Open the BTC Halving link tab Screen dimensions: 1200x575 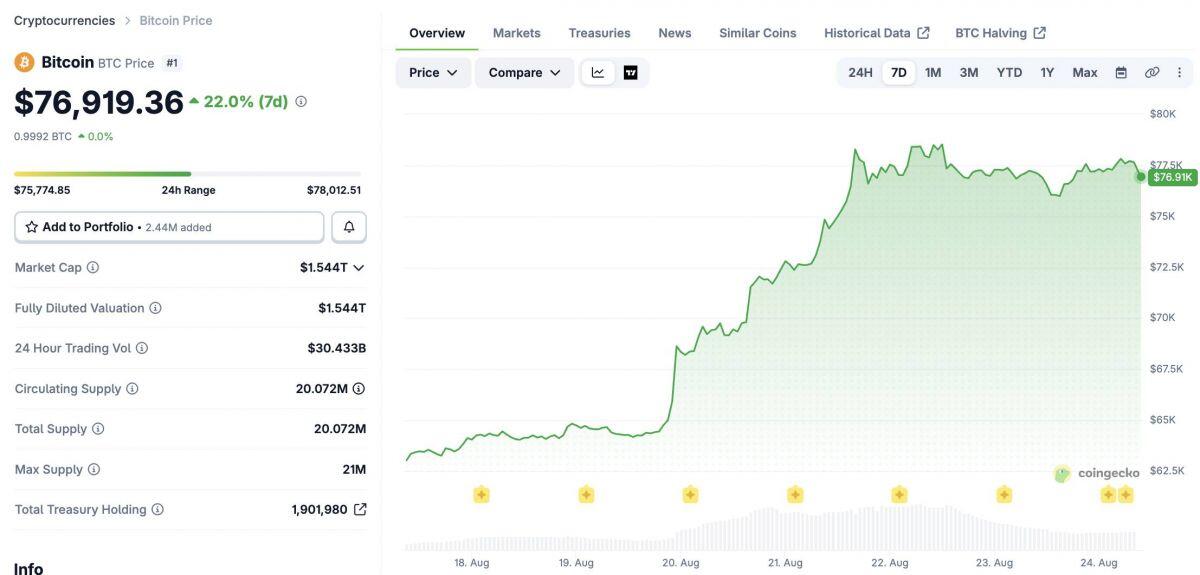(1001, 33)
